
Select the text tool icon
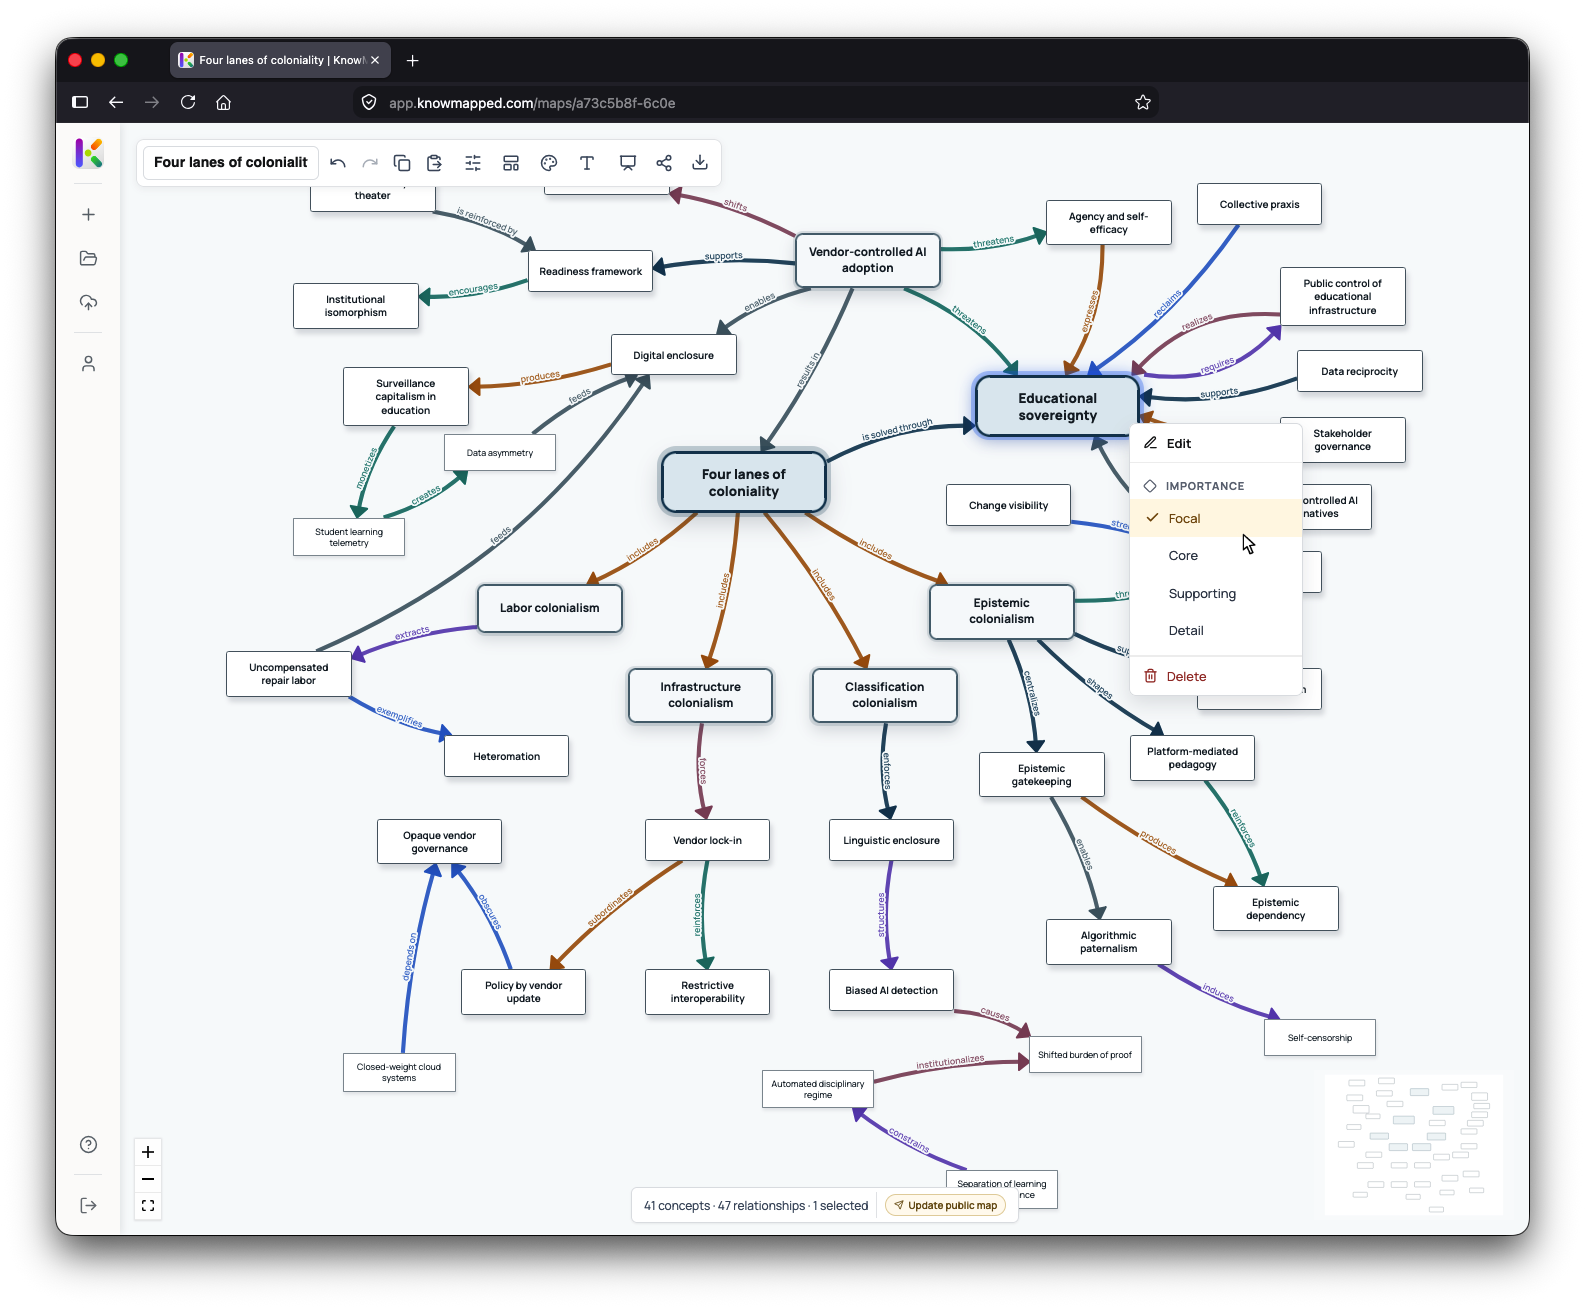(587, 163)
